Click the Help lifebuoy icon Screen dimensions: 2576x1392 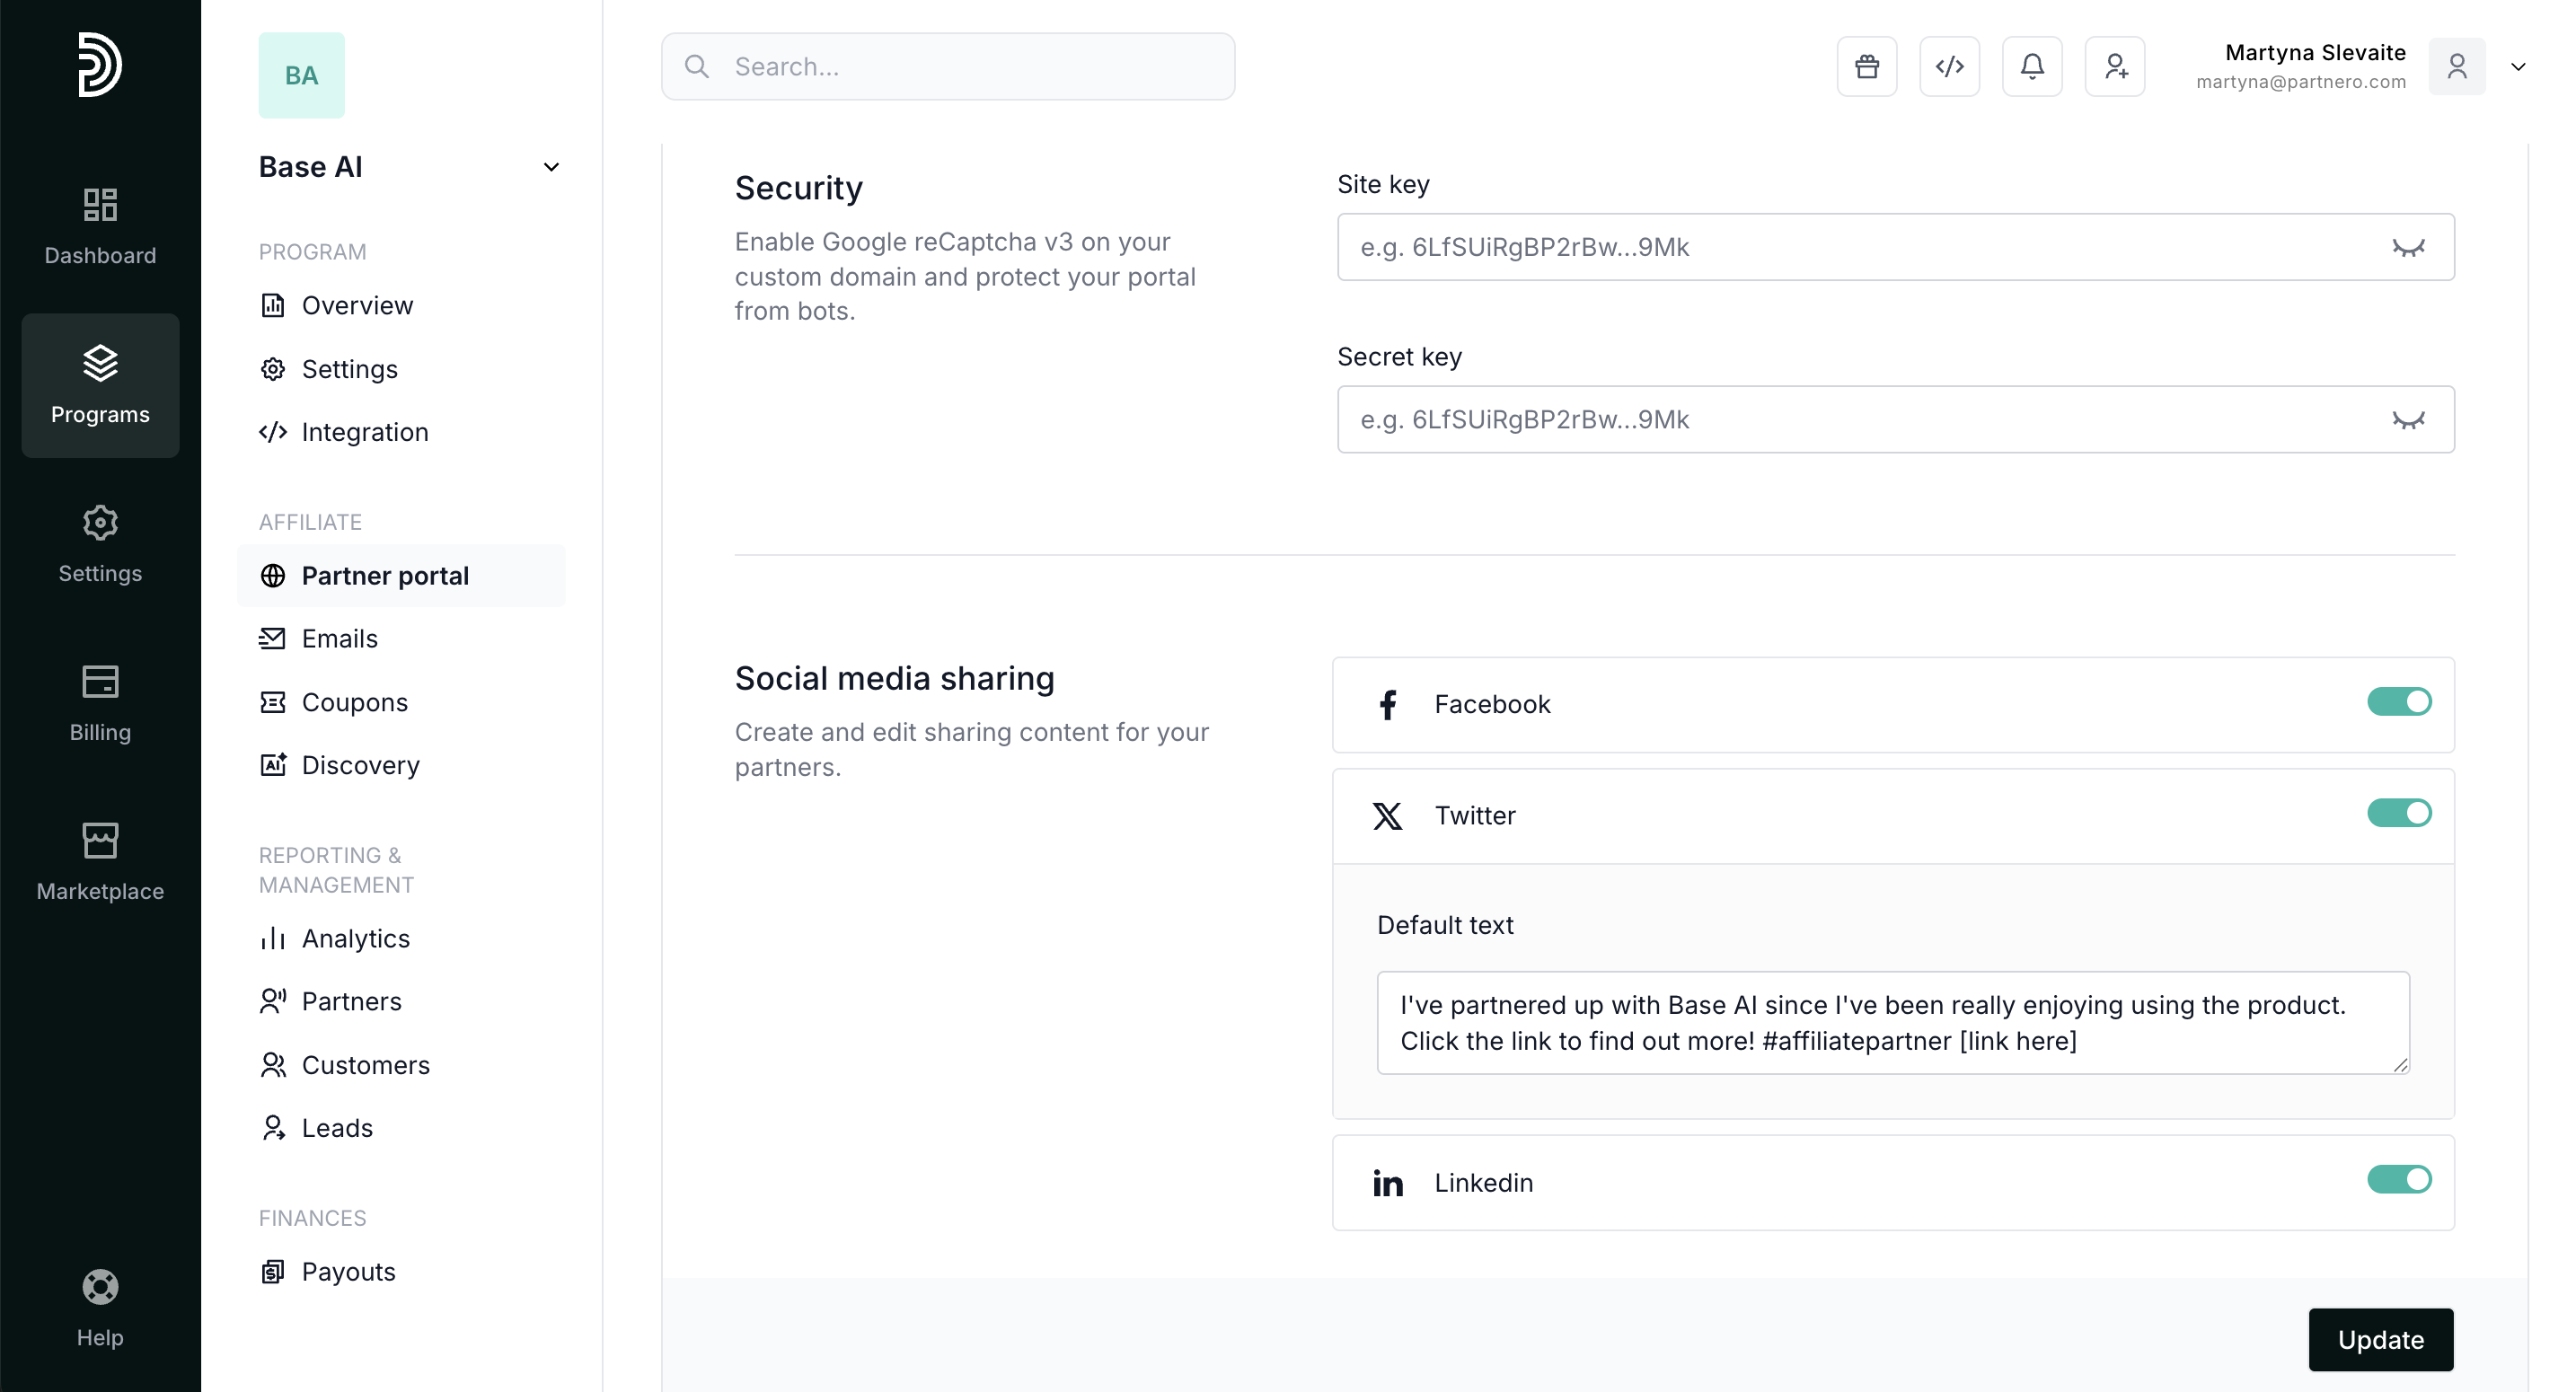click(100, 1287)
